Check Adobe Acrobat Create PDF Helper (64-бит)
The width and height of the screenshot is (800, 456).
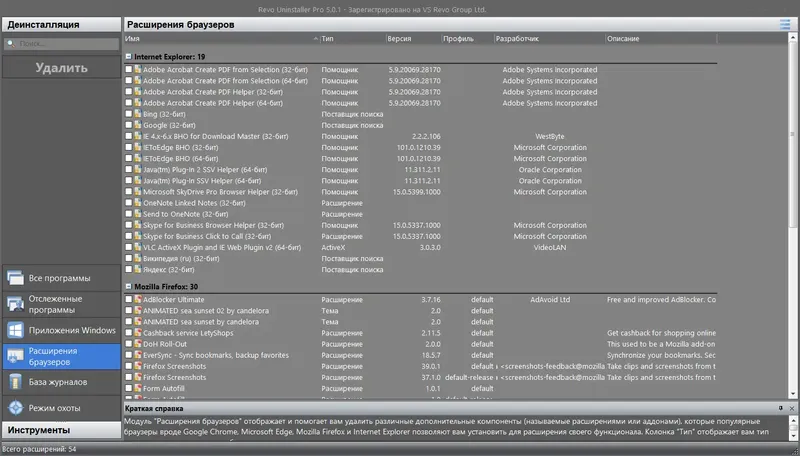click(129, 103)
